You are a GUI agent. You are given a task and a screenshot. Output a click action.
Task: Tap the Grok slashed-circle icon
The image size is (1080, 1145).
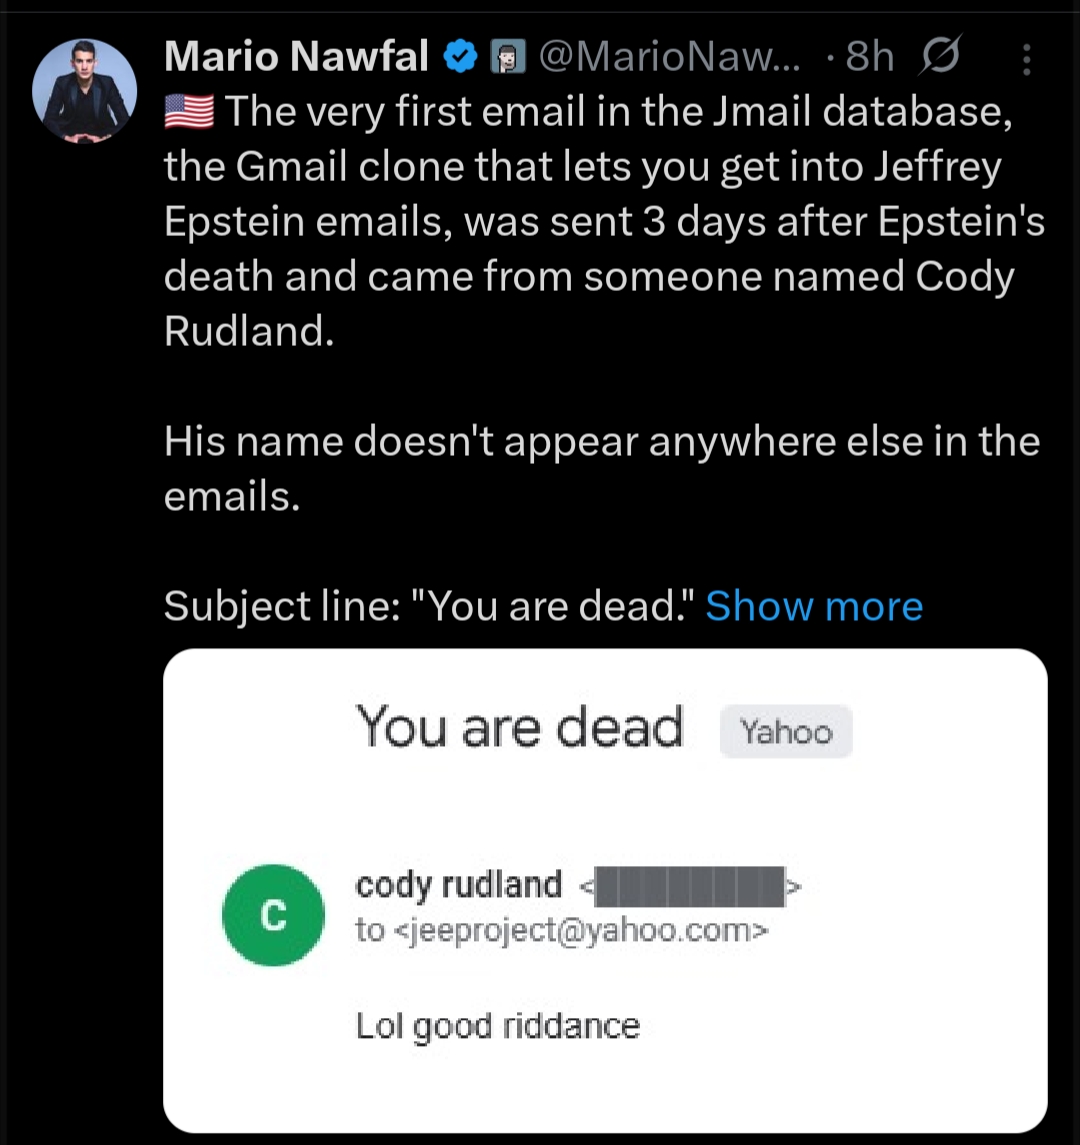939,60
